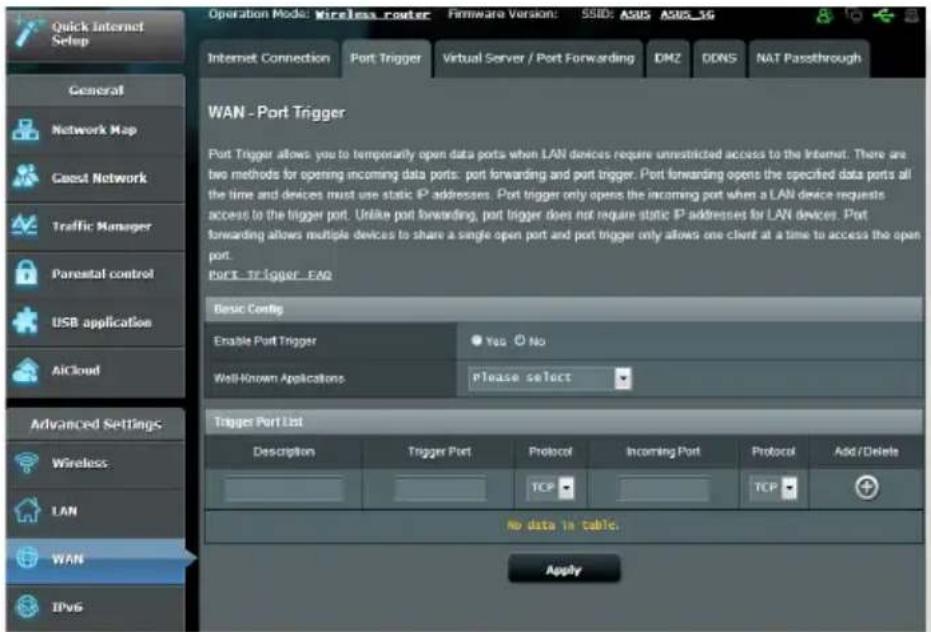The height and width of the screenshot is (632, 931).
Task: Click the Trigger Port List header
Action: (564, 422)
